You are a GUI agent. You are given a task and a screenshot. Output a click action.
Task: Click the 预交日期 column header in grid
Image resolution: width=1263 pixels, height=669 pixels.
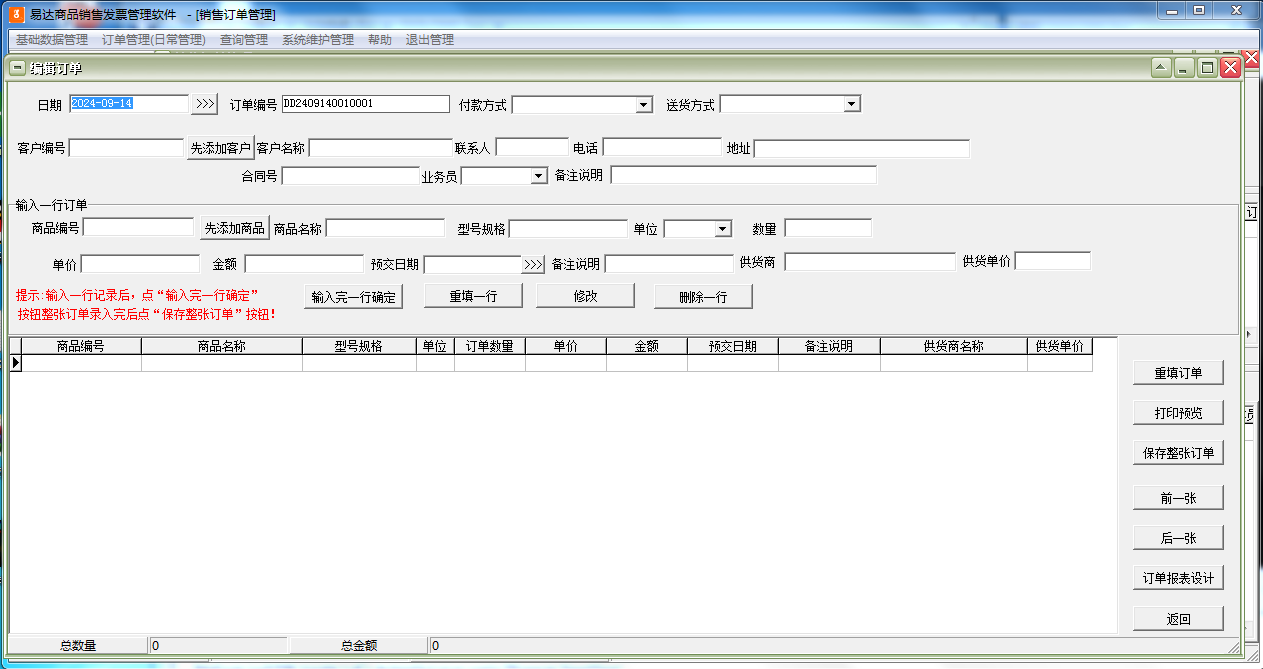click(733, 346)
